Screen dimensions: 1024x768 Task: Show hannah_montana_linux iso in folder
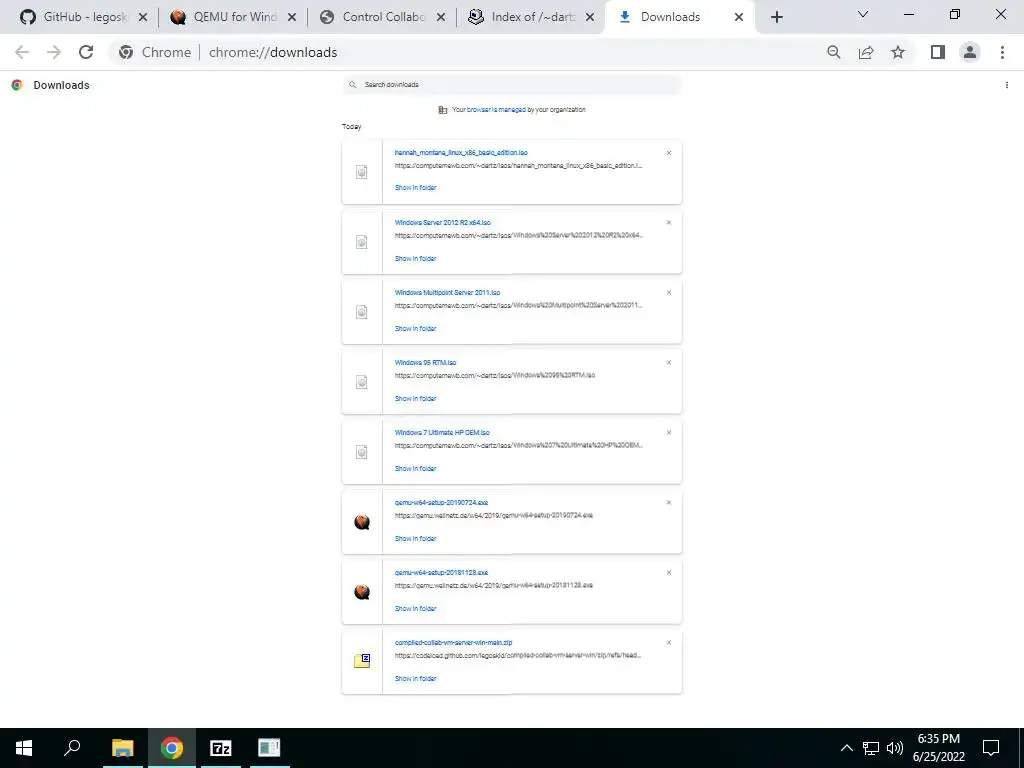pyautogui.click(x=415, y=187)
